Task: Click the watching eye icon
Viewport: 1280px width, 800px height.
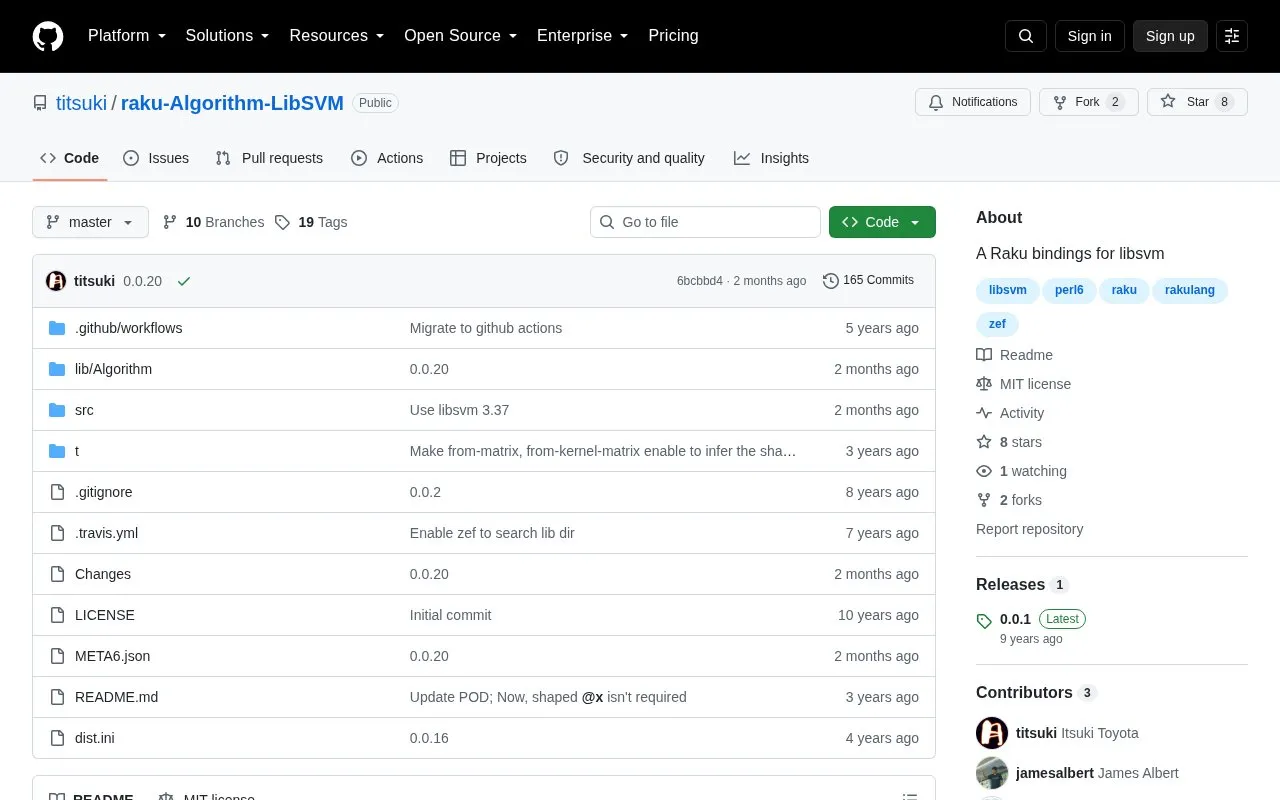Action: click(984, 471)
